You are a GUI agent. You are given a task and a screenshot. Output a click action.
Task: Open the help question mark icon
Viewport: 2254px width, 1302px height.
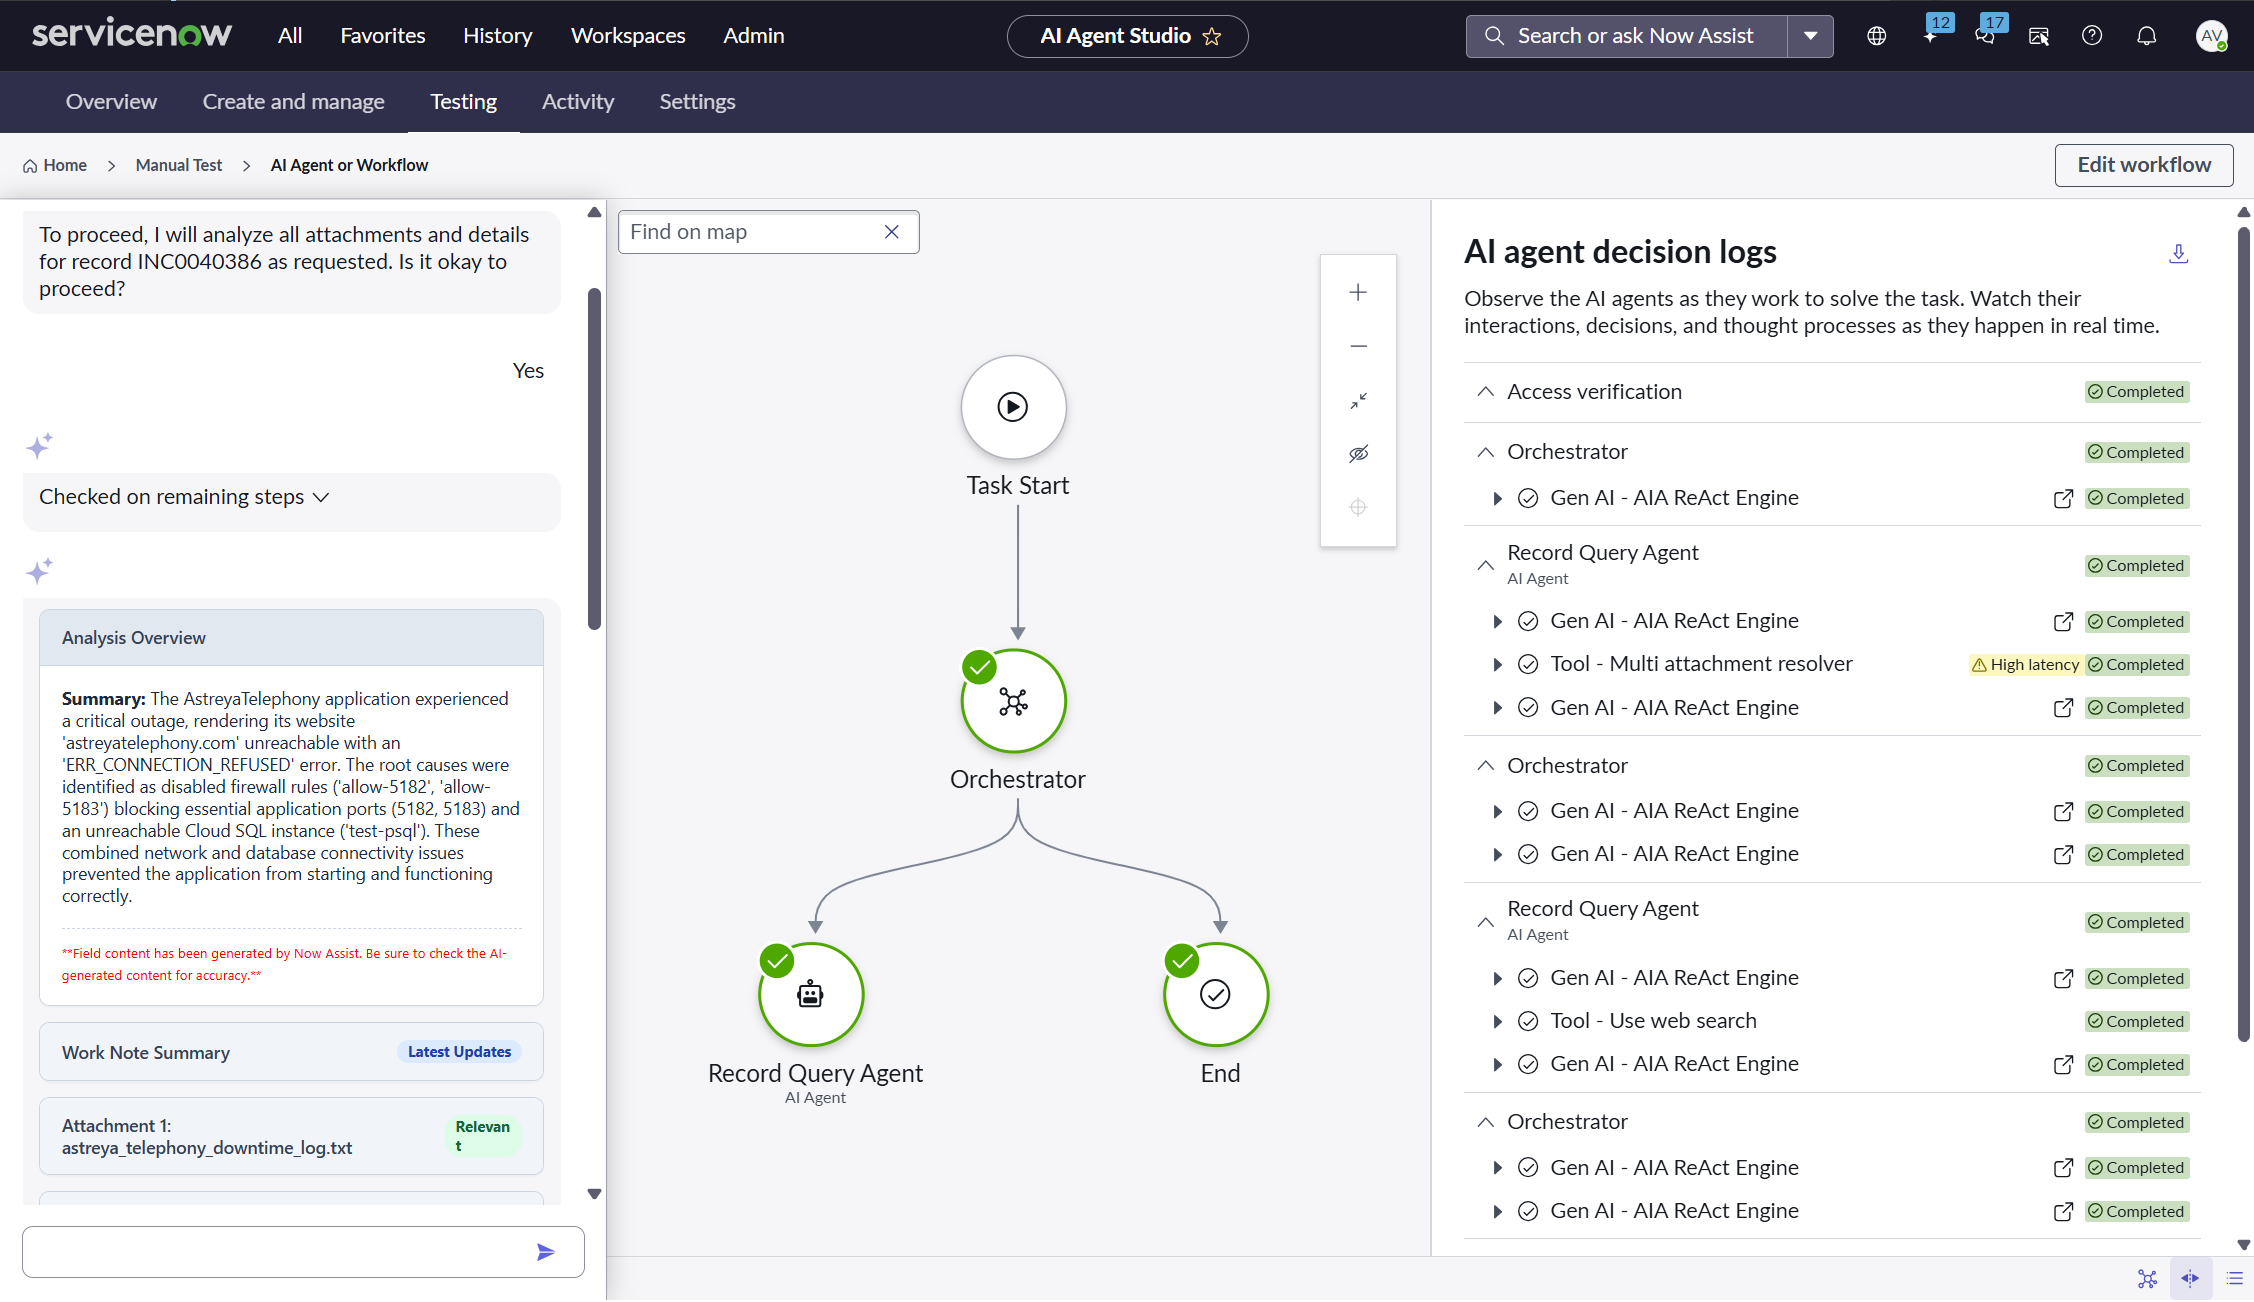[2092, 36]
